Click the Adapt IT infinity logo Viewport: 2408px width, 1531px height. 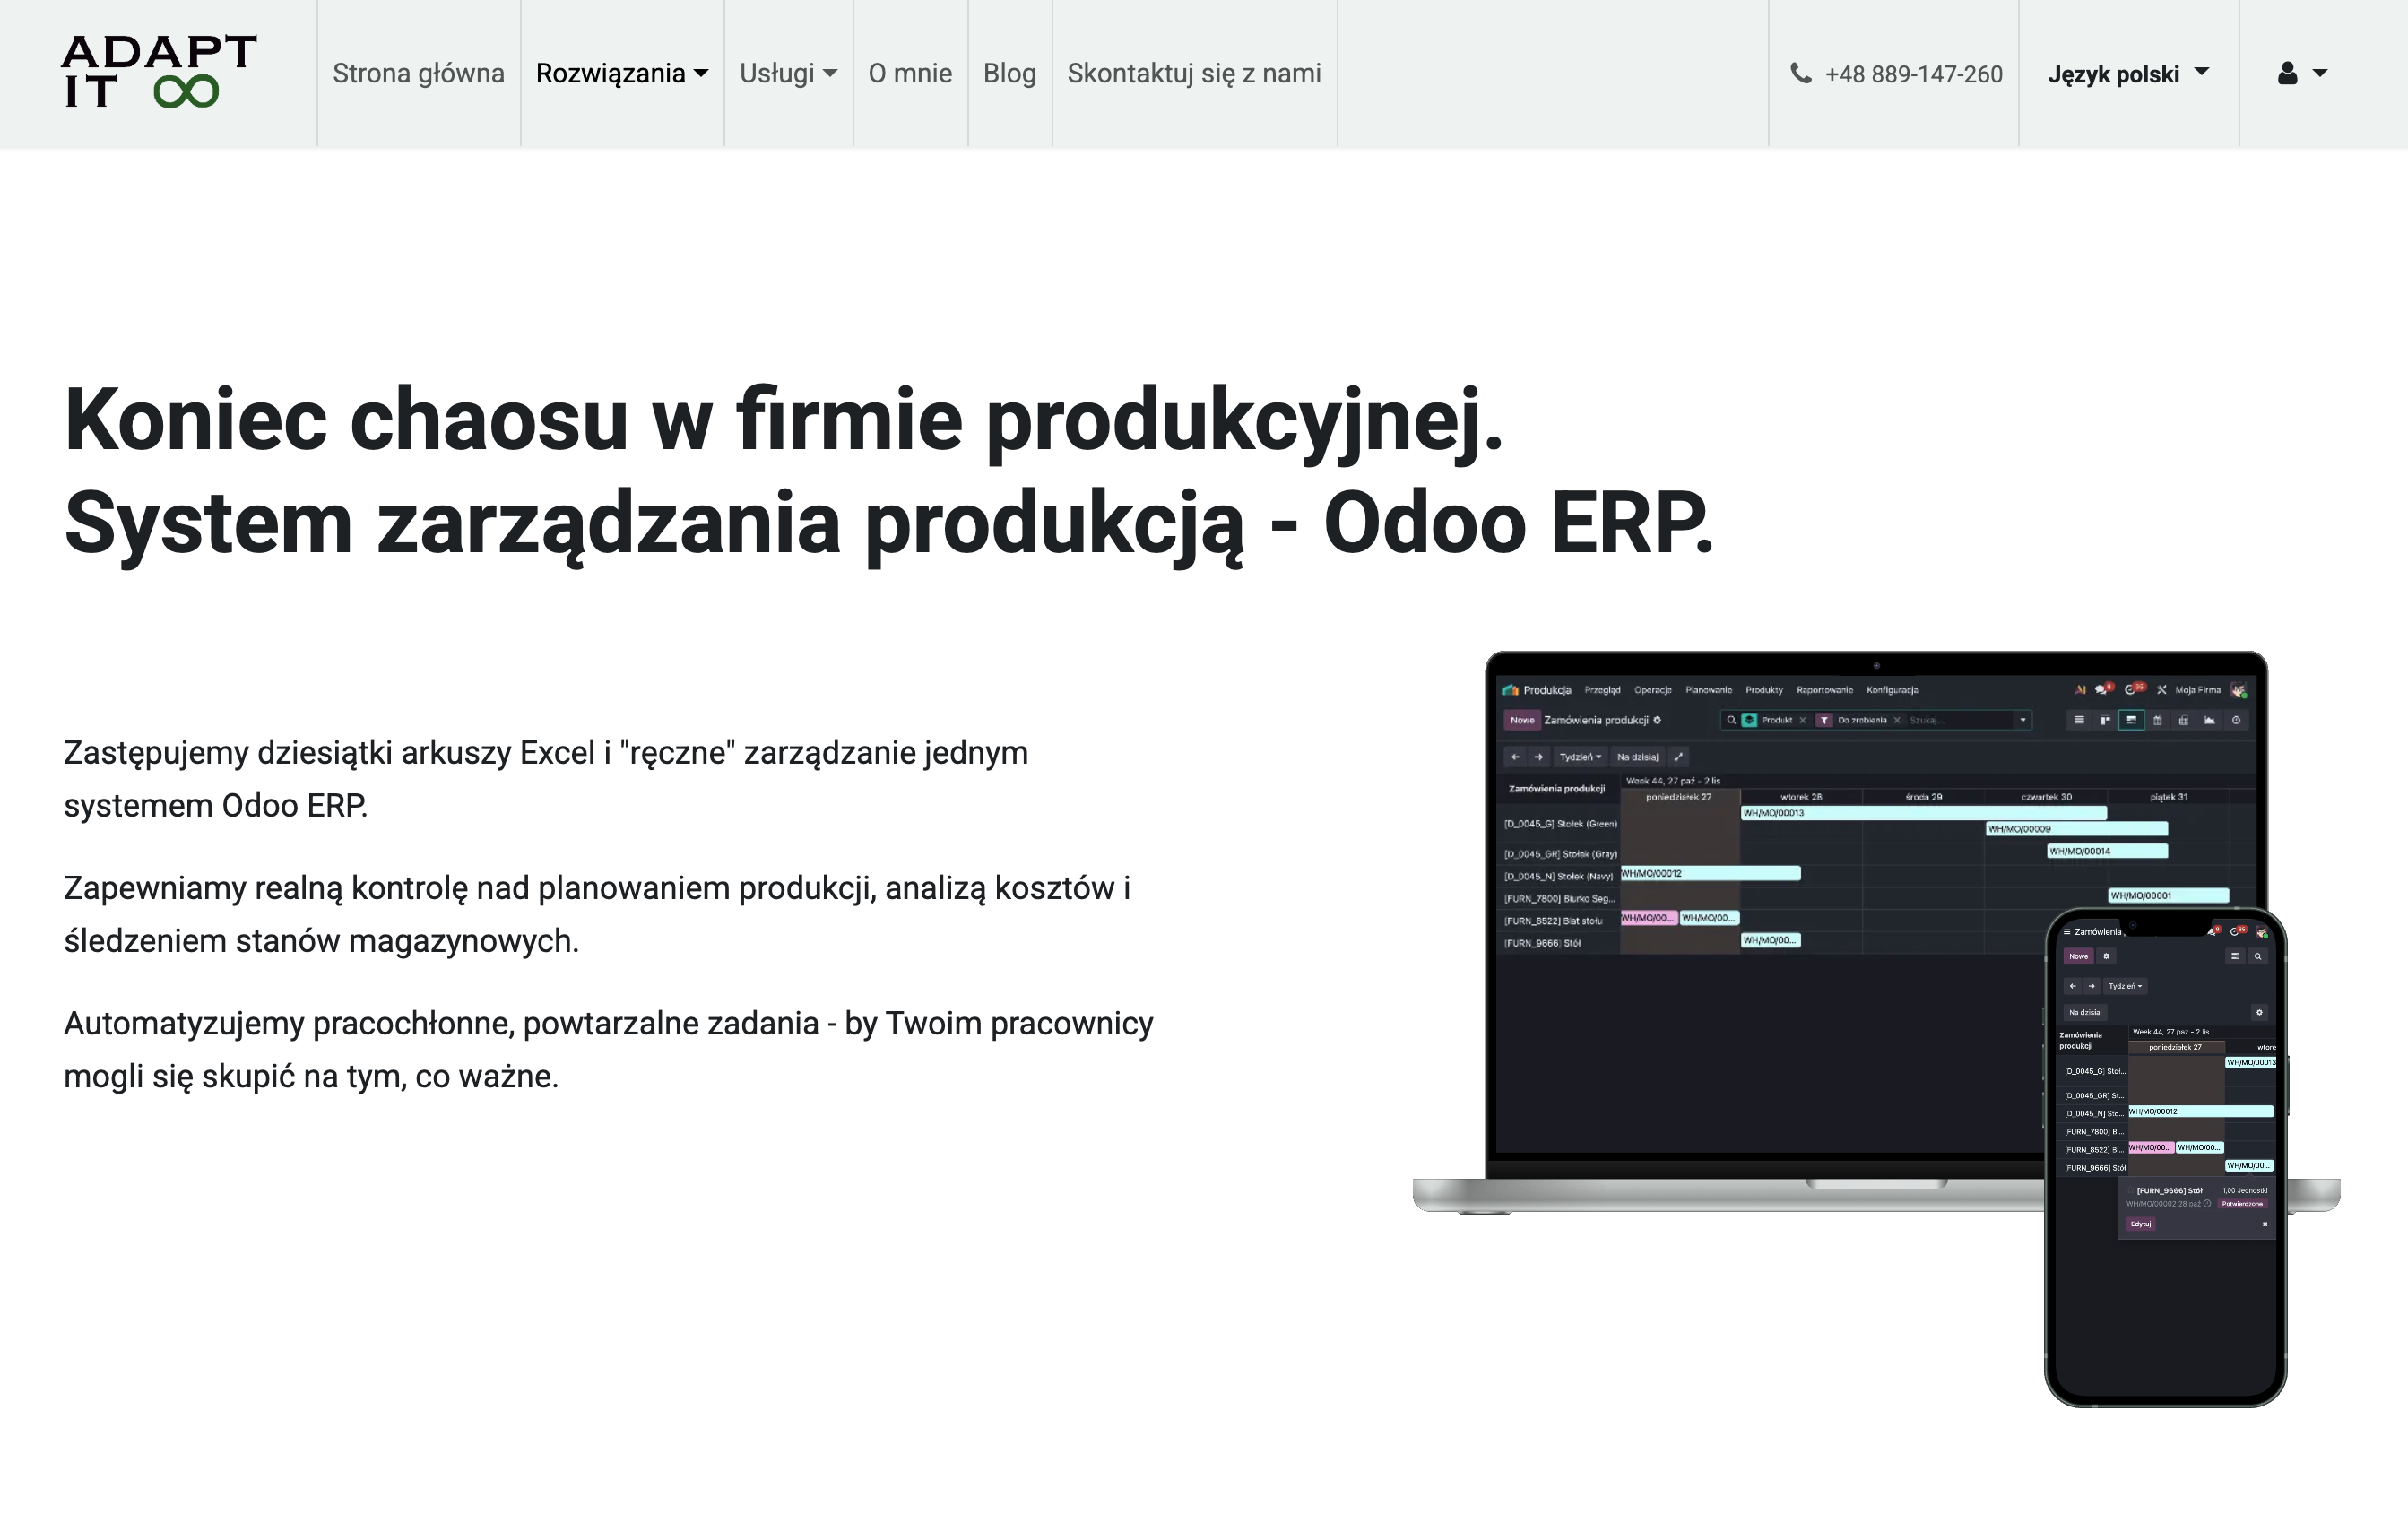coord(159,71)
